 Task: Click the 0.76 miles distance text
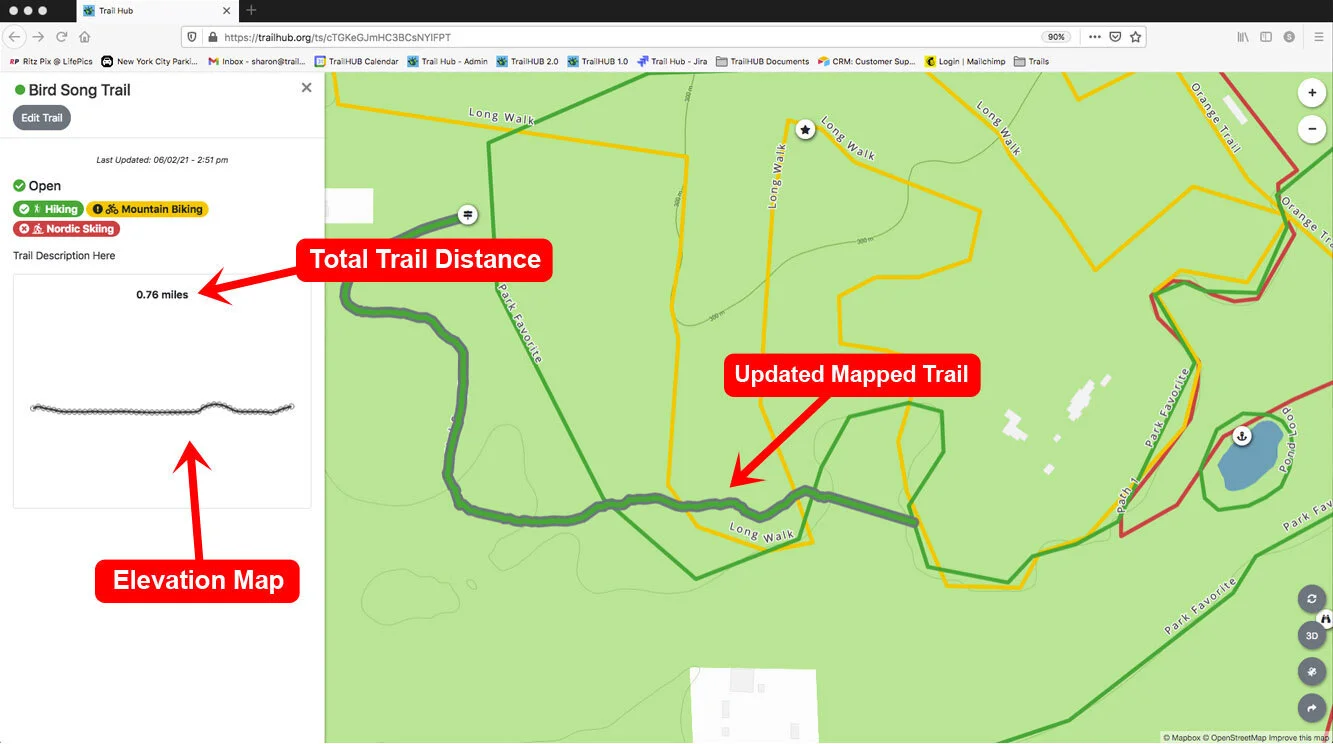point(162,295)
